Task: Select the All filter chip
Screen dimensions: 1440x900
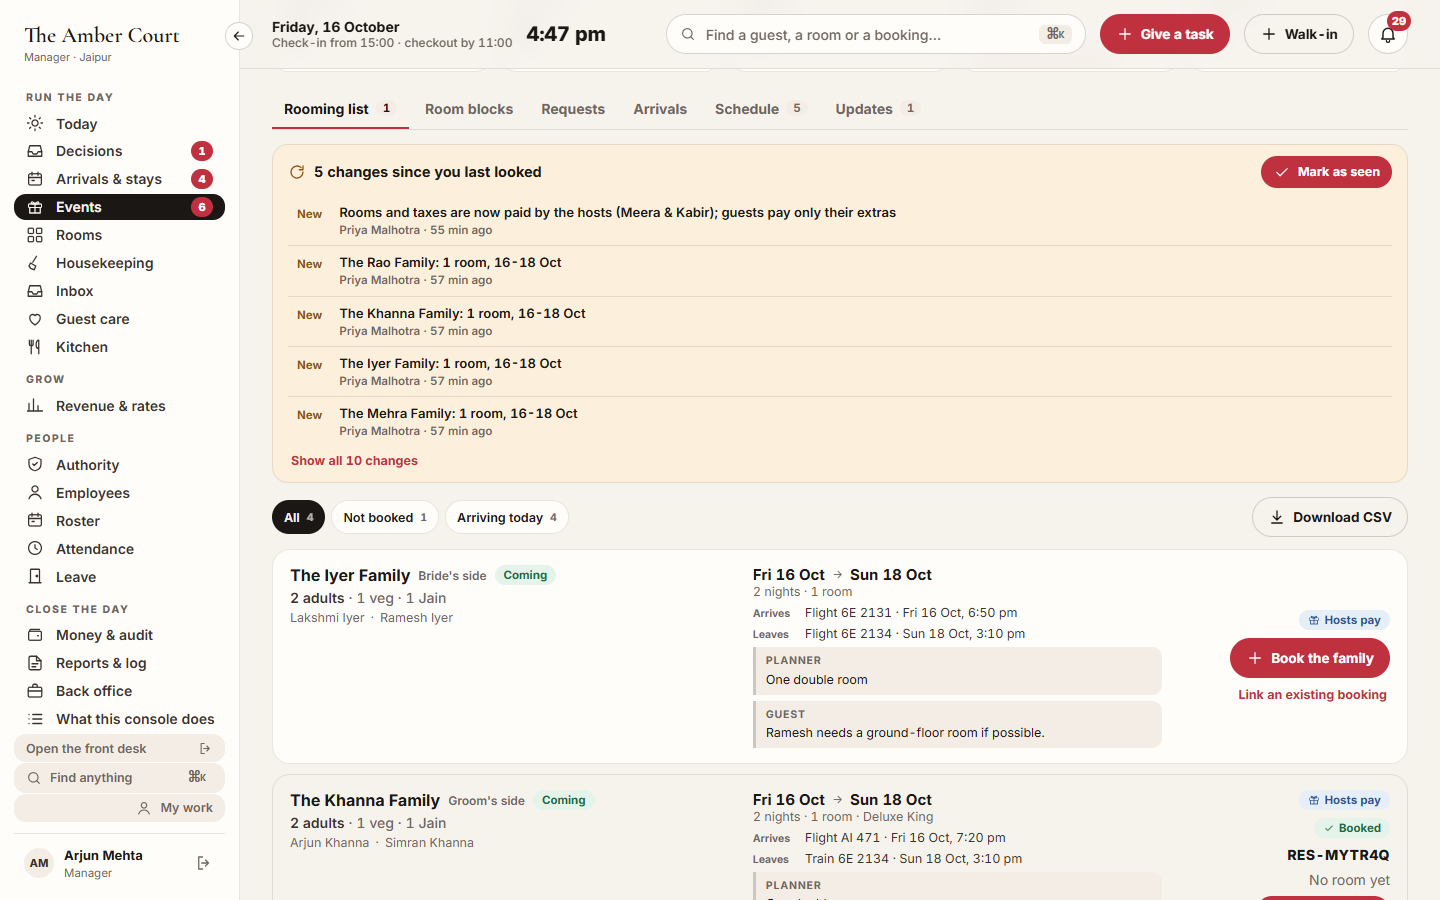Action: (298, 517)
